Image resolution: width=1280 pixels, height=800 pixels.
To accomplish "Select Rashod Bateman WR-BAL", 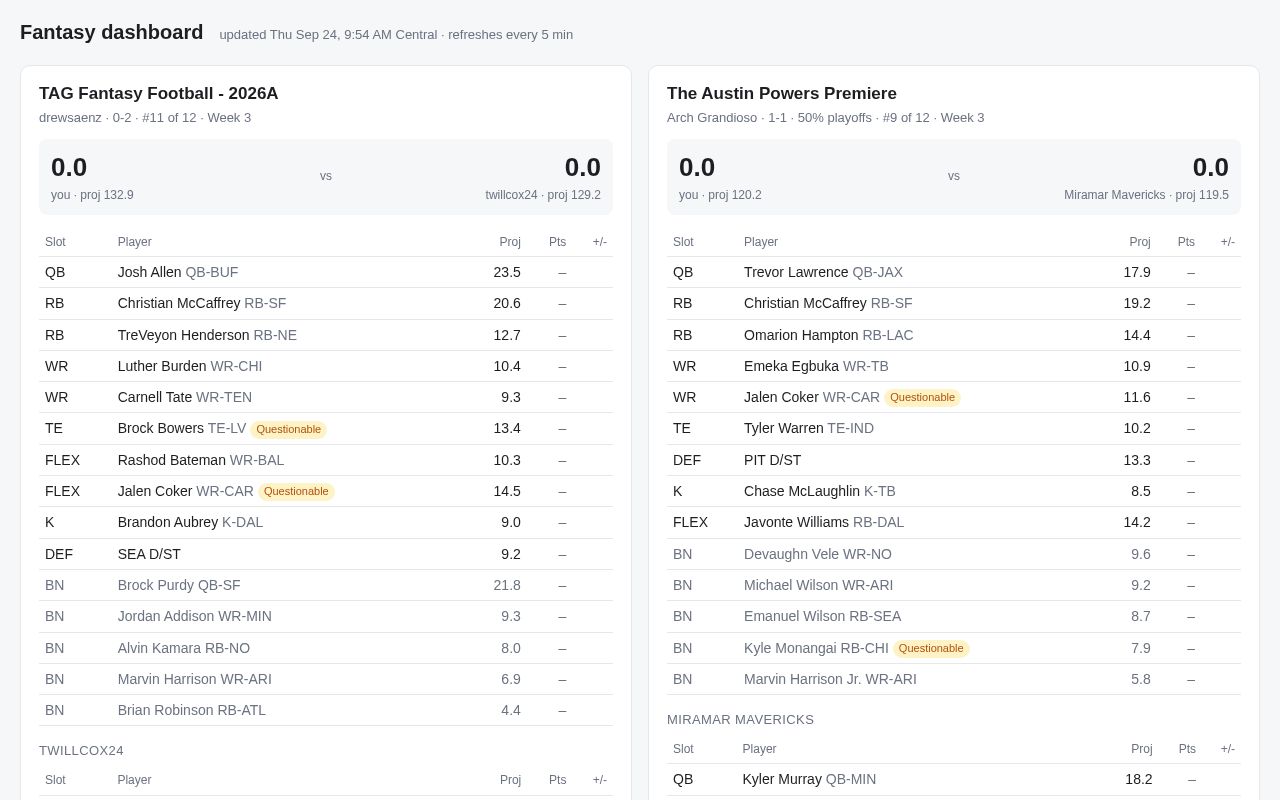I will click(x=201, y=460).
